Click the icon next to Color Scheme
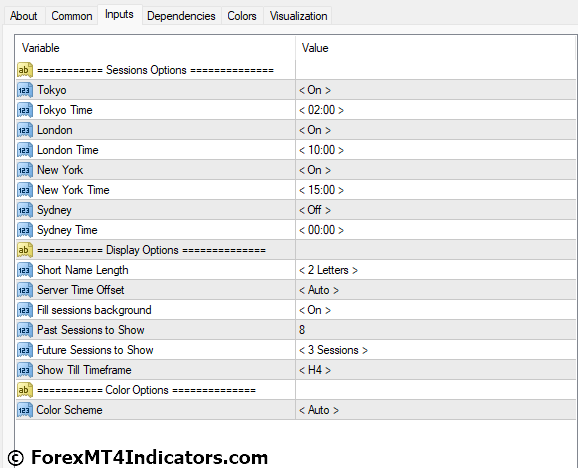The height and width of the screenshot is (468, 578). 25,410
